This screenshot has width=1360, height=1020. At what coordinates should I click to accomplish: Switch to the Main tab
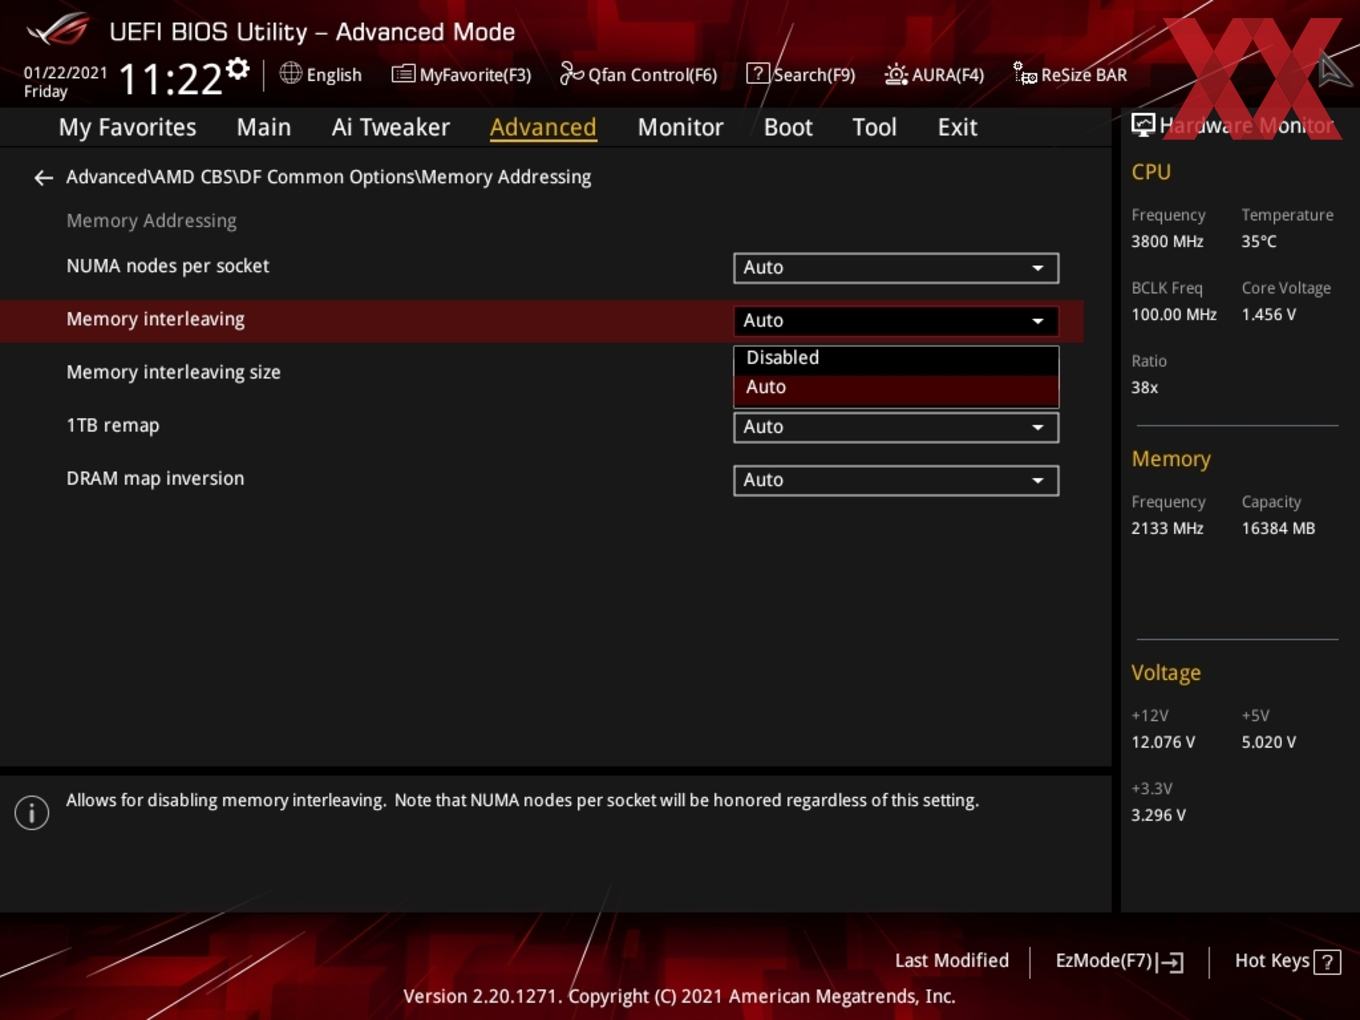click(264, 127)
